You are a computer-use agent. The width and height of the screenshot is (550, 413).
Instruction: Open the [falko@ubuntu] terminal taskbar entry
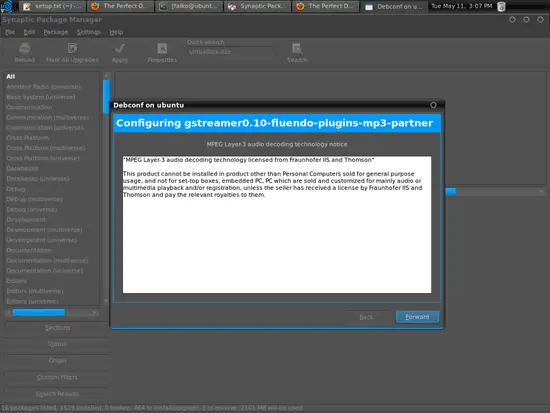pos(189,6)
